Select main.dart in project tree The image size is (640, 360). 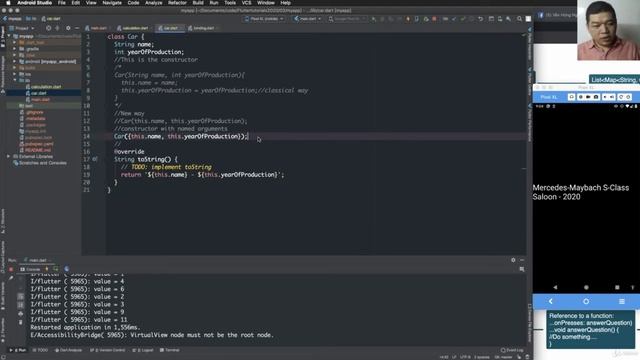tap(40, 99)
